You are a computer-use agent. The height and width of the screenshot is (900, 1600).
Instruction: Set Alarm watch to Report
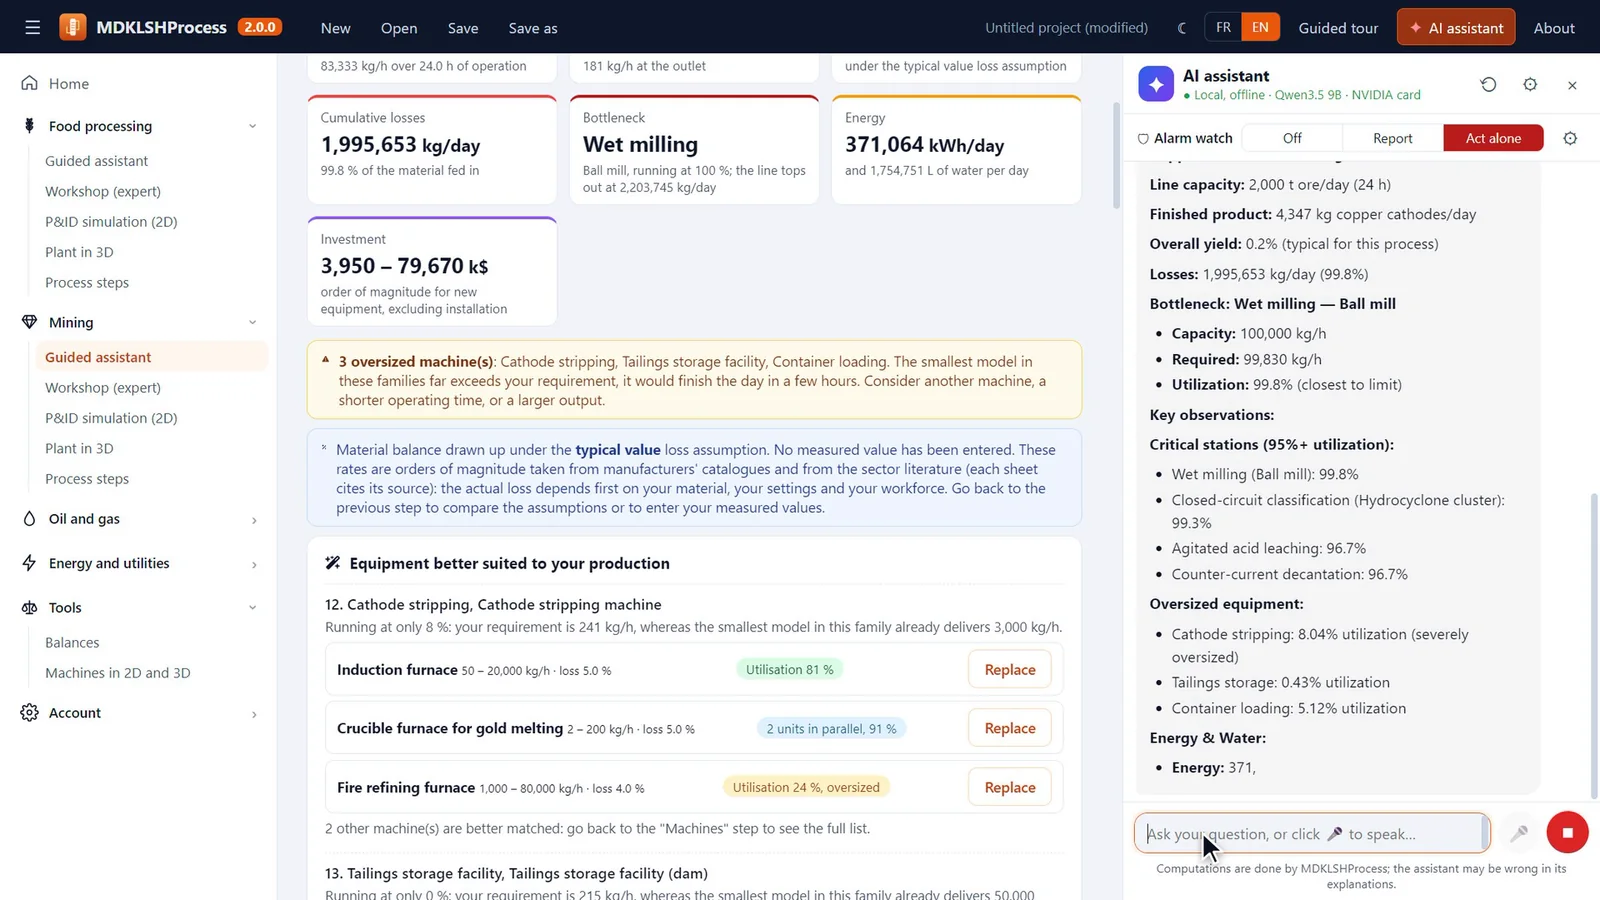point(1393,138)
